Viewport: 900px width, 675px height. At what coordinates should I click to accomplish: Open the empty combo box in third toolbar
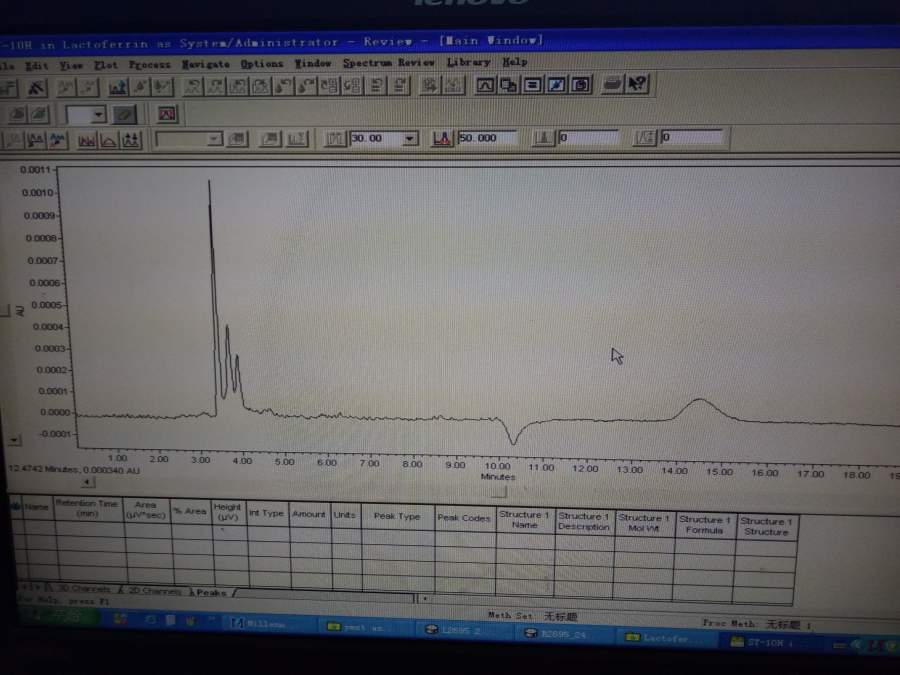coord(189,139)
